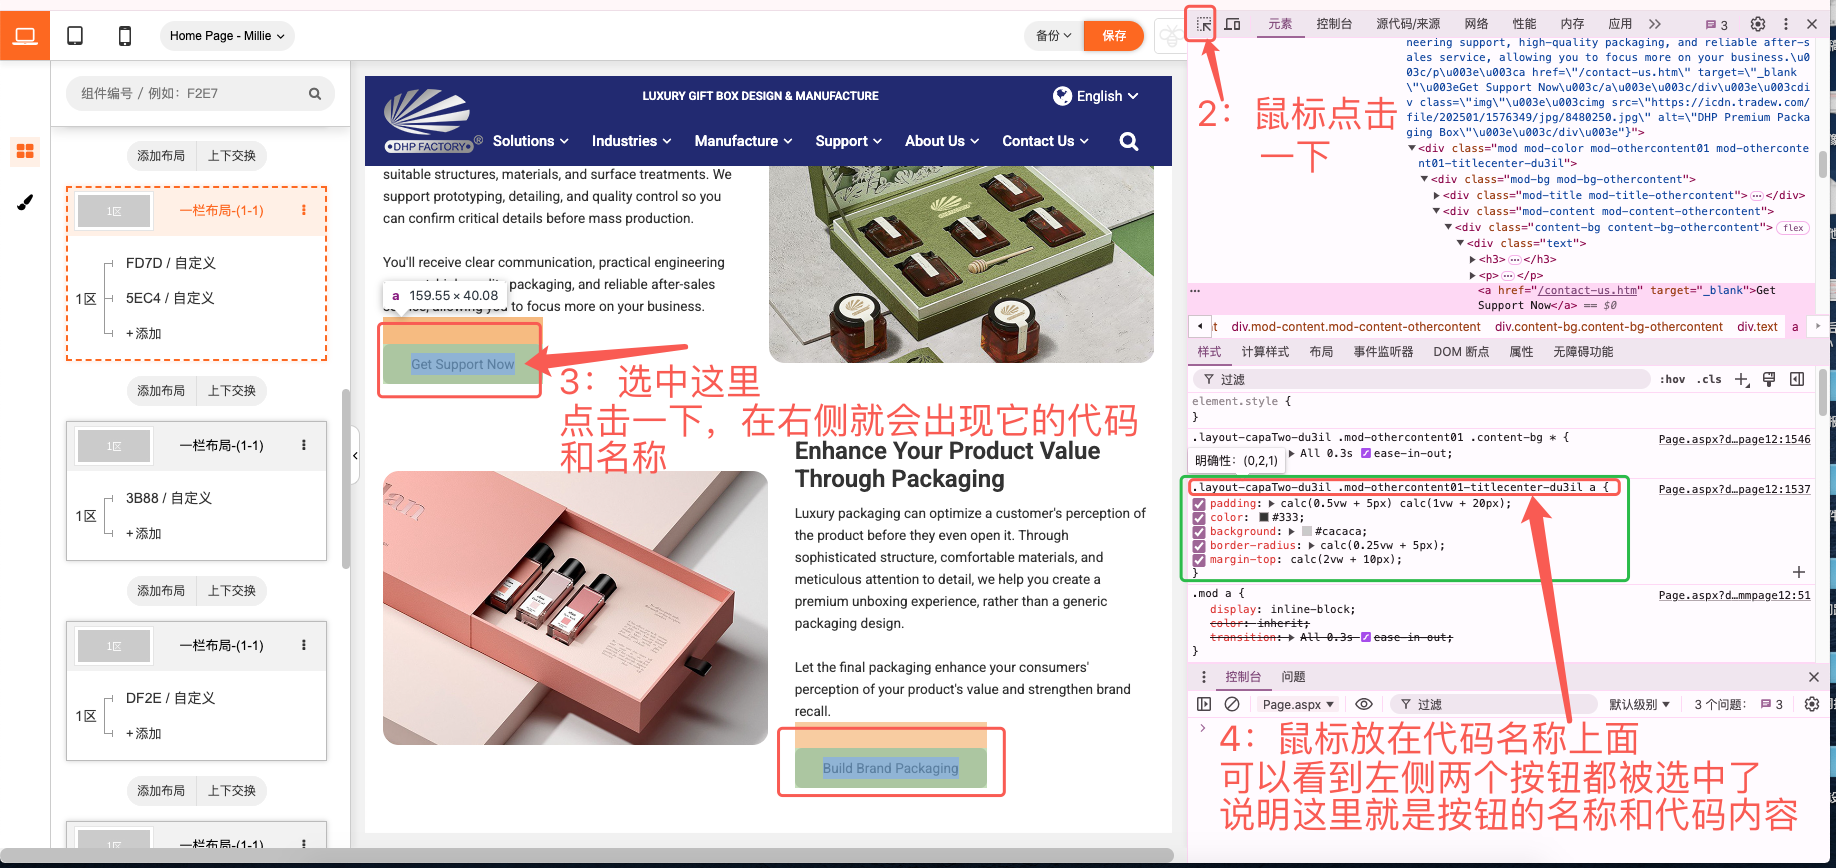Open the Home Page - Millie dropdown
1836x868 pixels.
click(227, 36)
